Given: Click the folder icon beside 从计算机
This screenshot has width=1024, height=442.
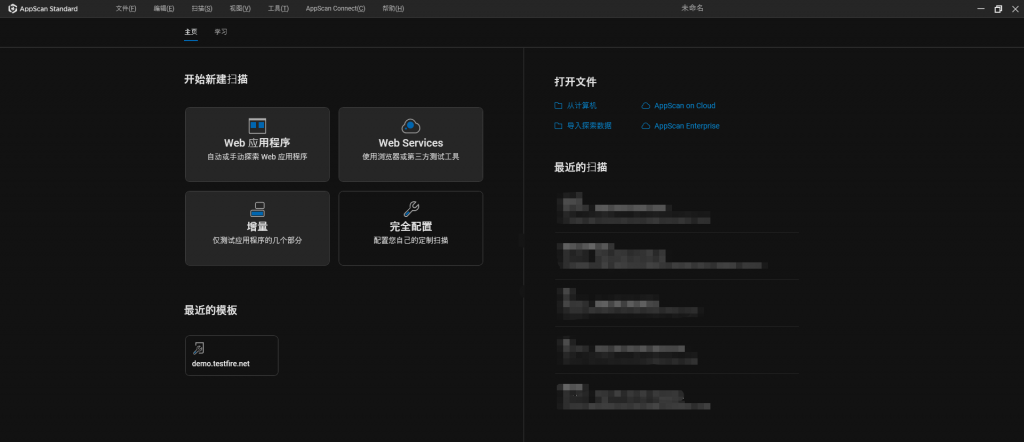Looking at the screenshot, I should pos(558,106).
